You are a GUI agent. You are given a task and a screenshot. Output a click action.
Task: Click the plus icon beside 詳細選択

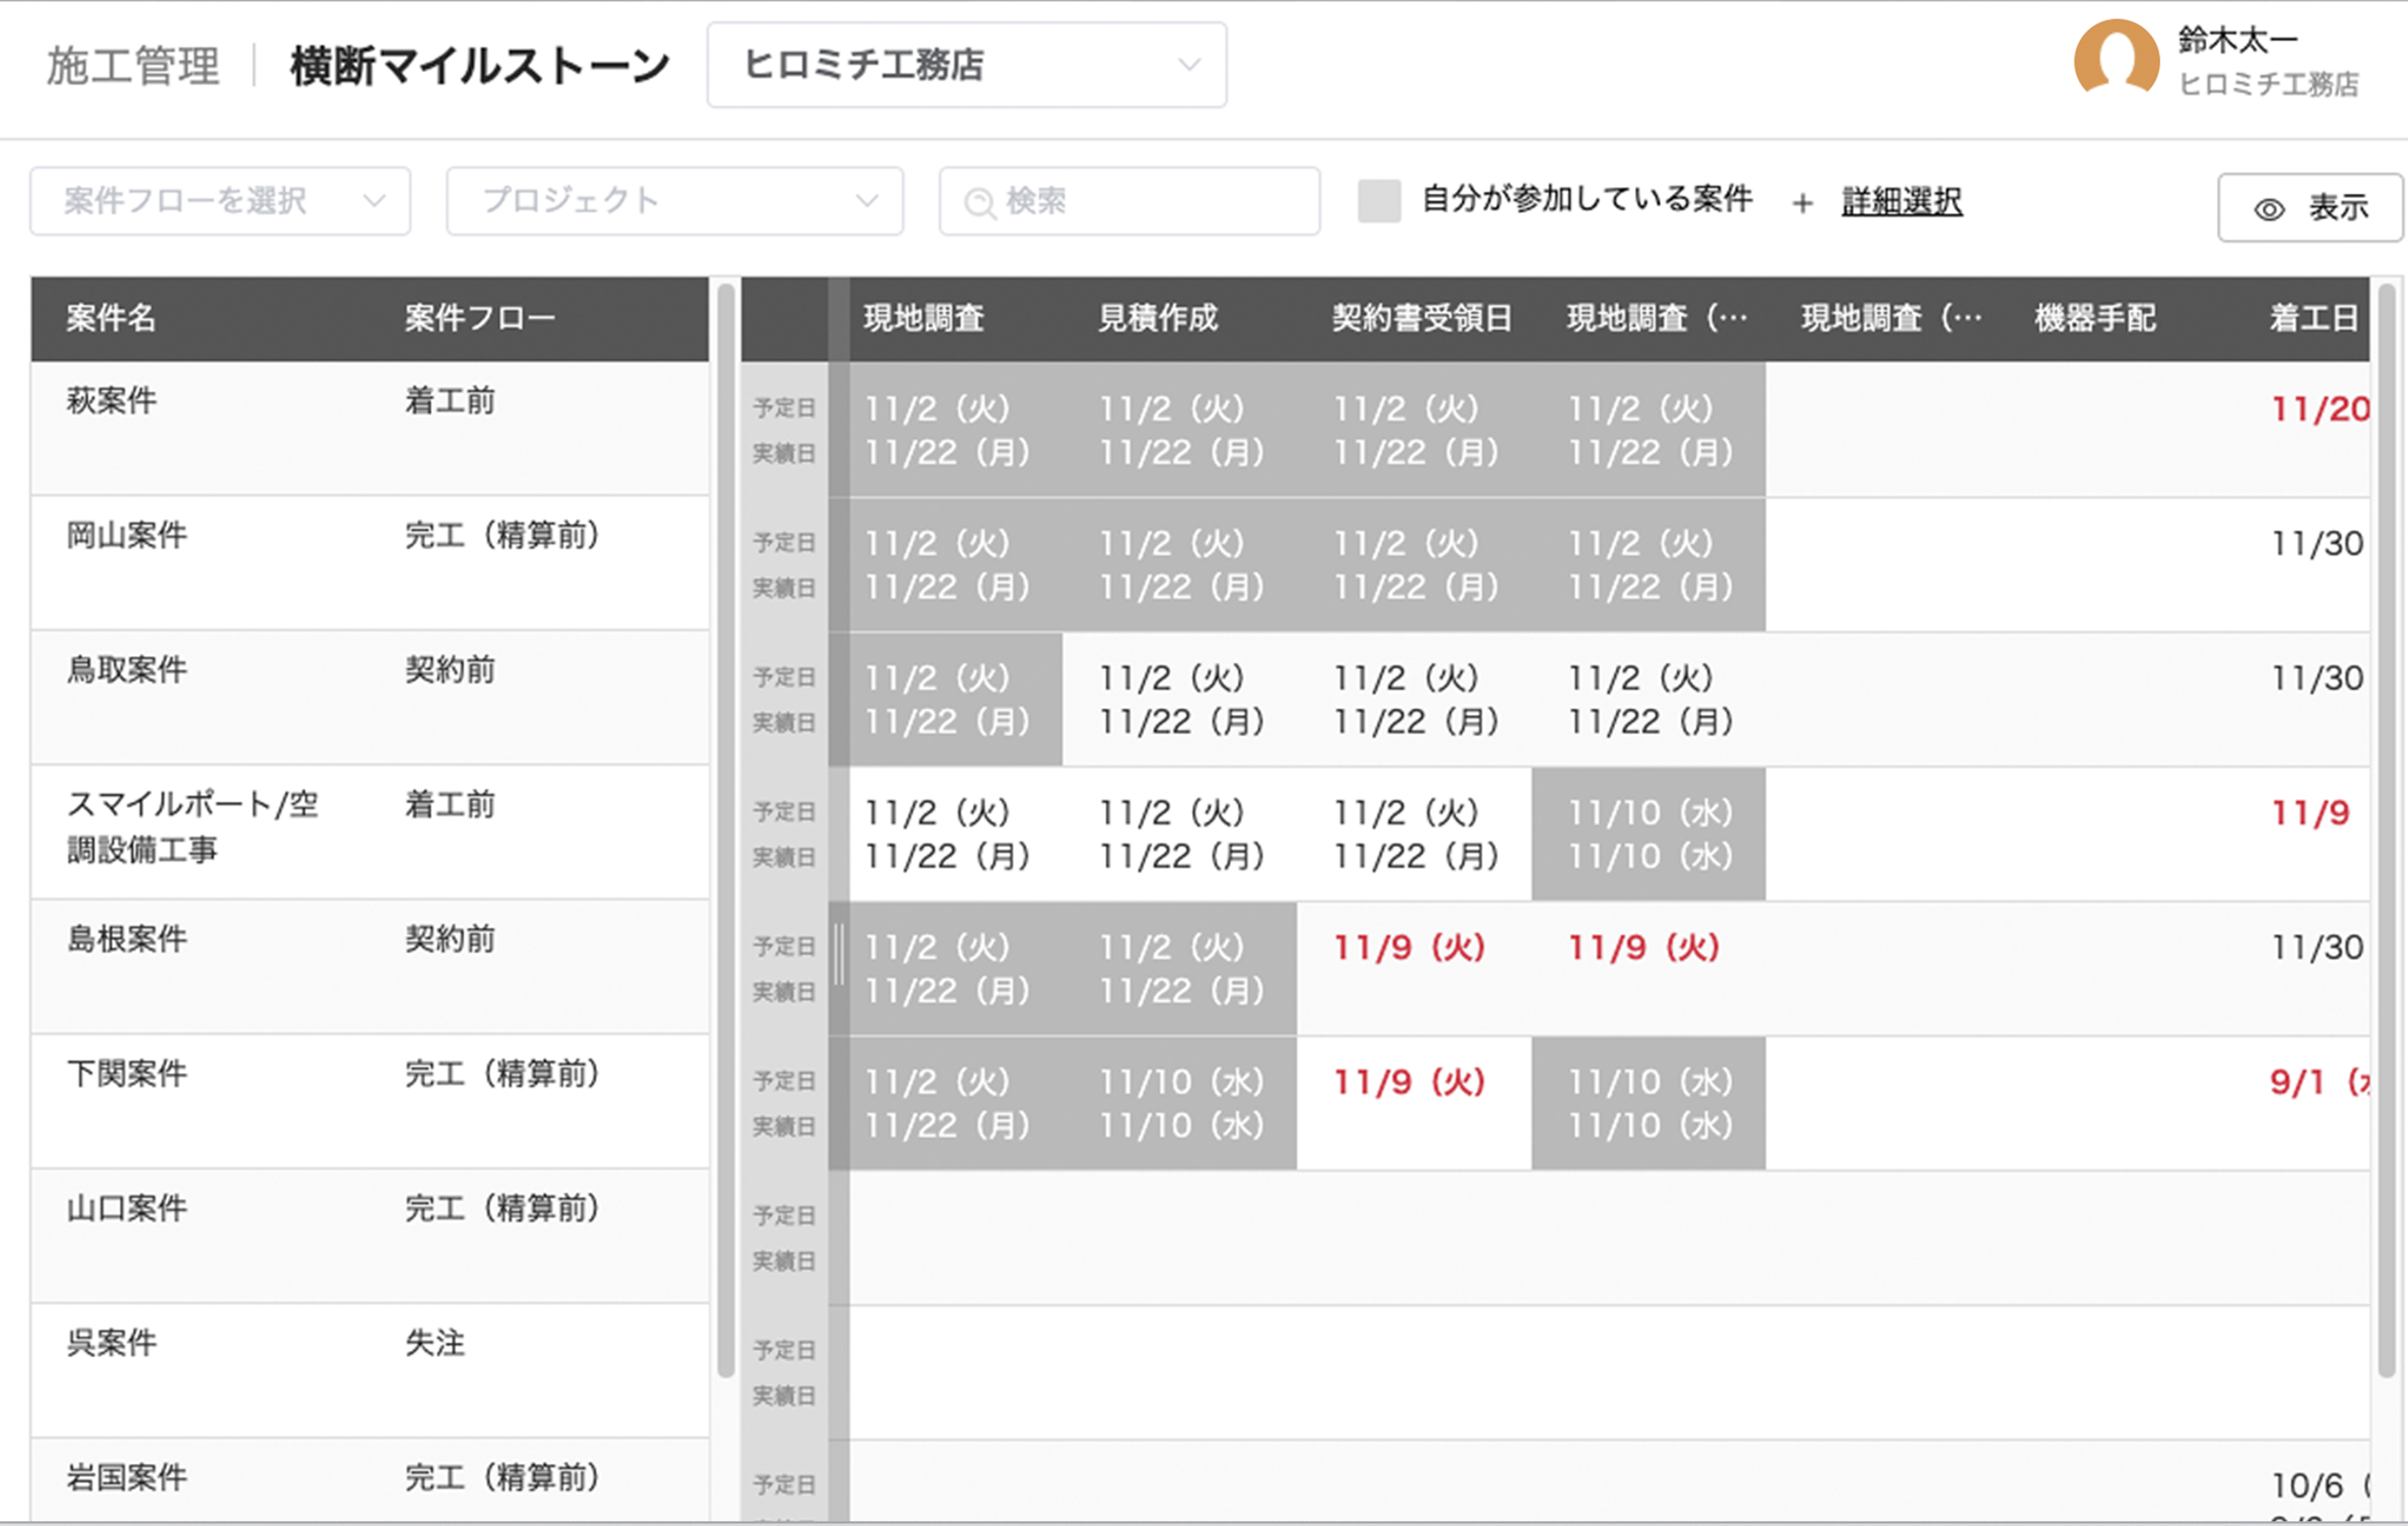[1802, 203]
